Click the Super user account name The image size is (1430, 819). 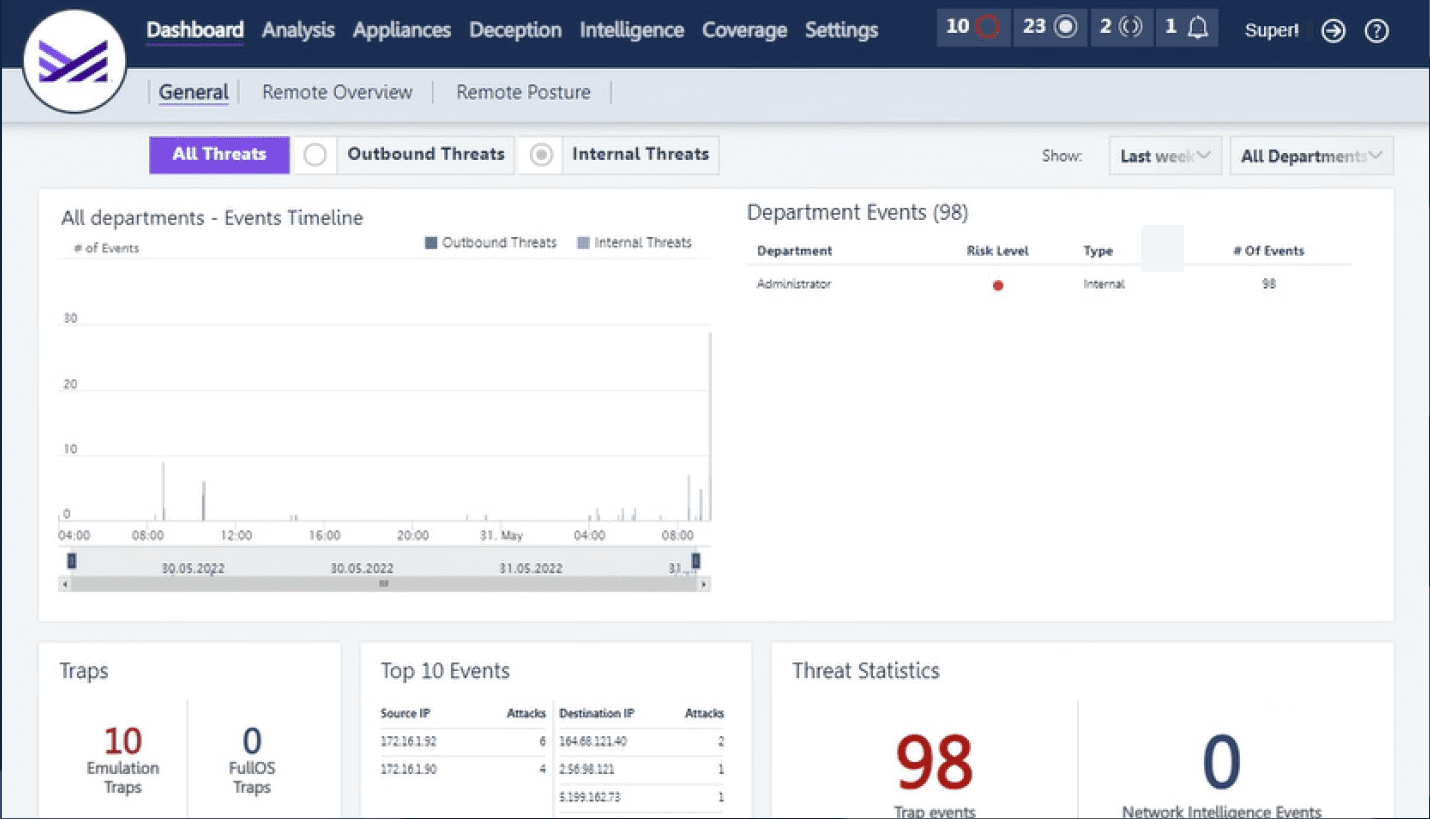pos(1271,31)
